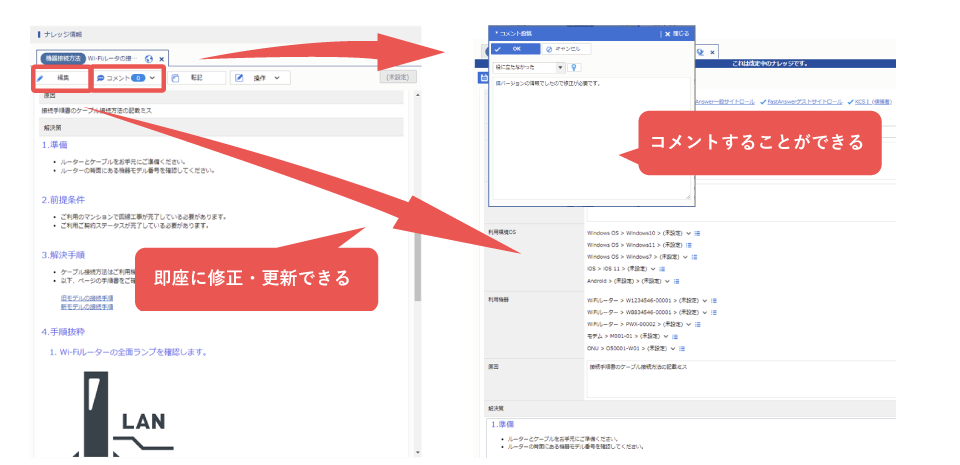Click the globe icon in the left tab
This screenshot has height=465, width=960.
(x=149, y=60)
